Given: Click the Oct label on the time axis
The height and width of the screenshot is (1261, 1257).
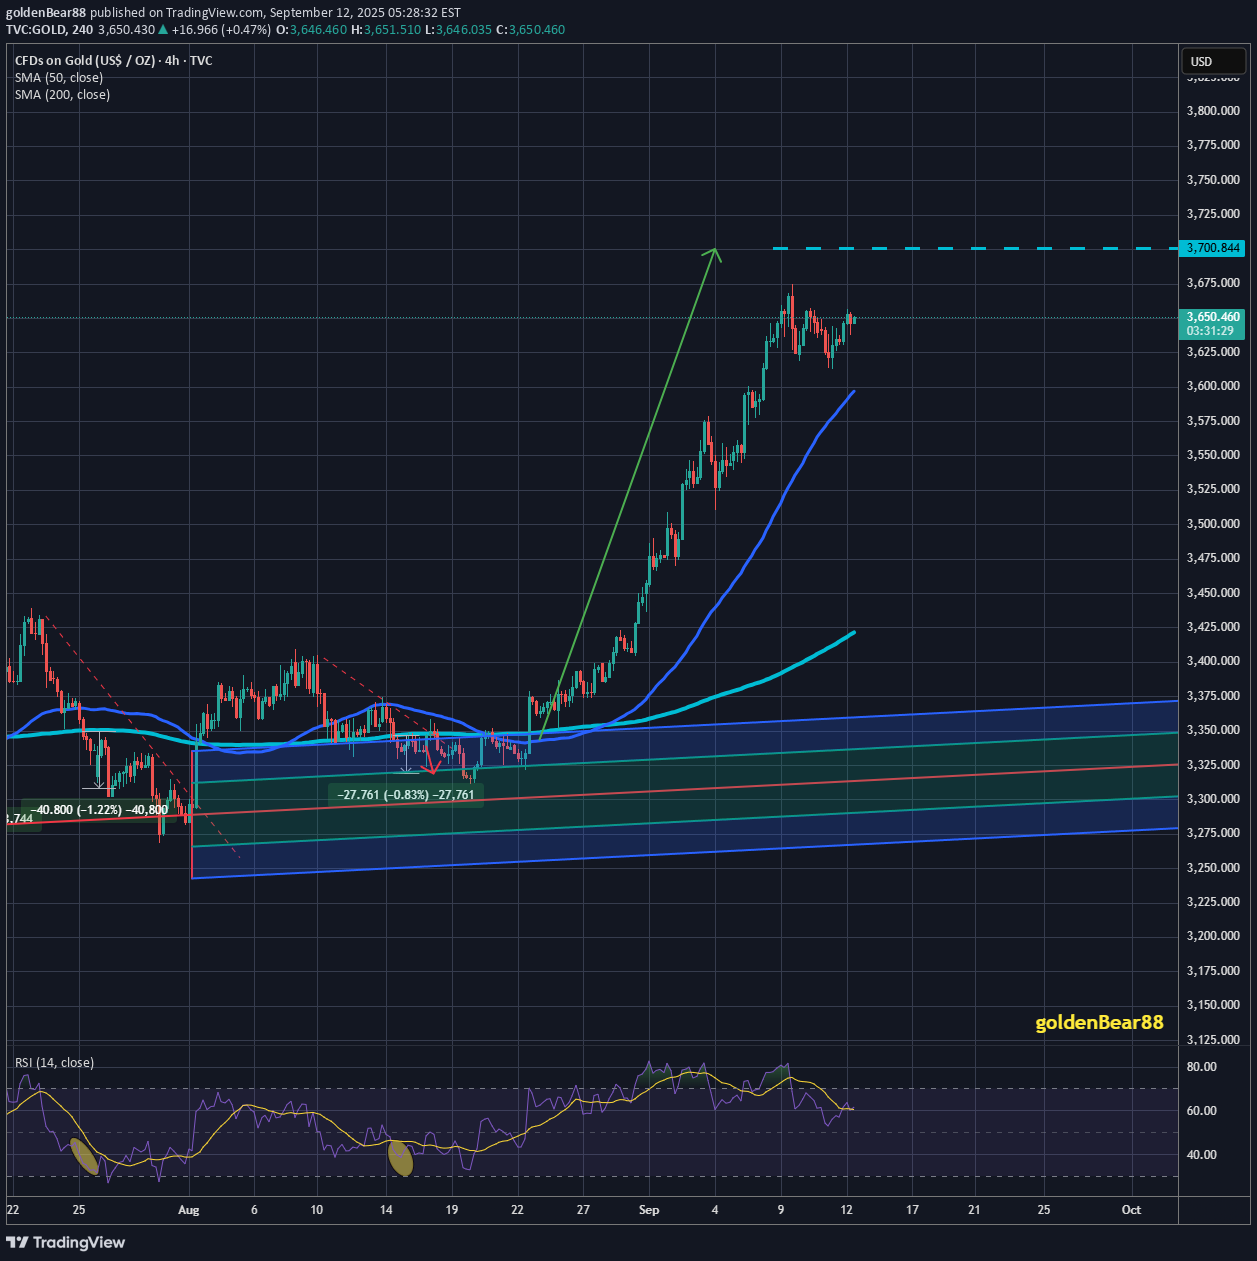Looking at the screenshot, I should 1131,1210.
